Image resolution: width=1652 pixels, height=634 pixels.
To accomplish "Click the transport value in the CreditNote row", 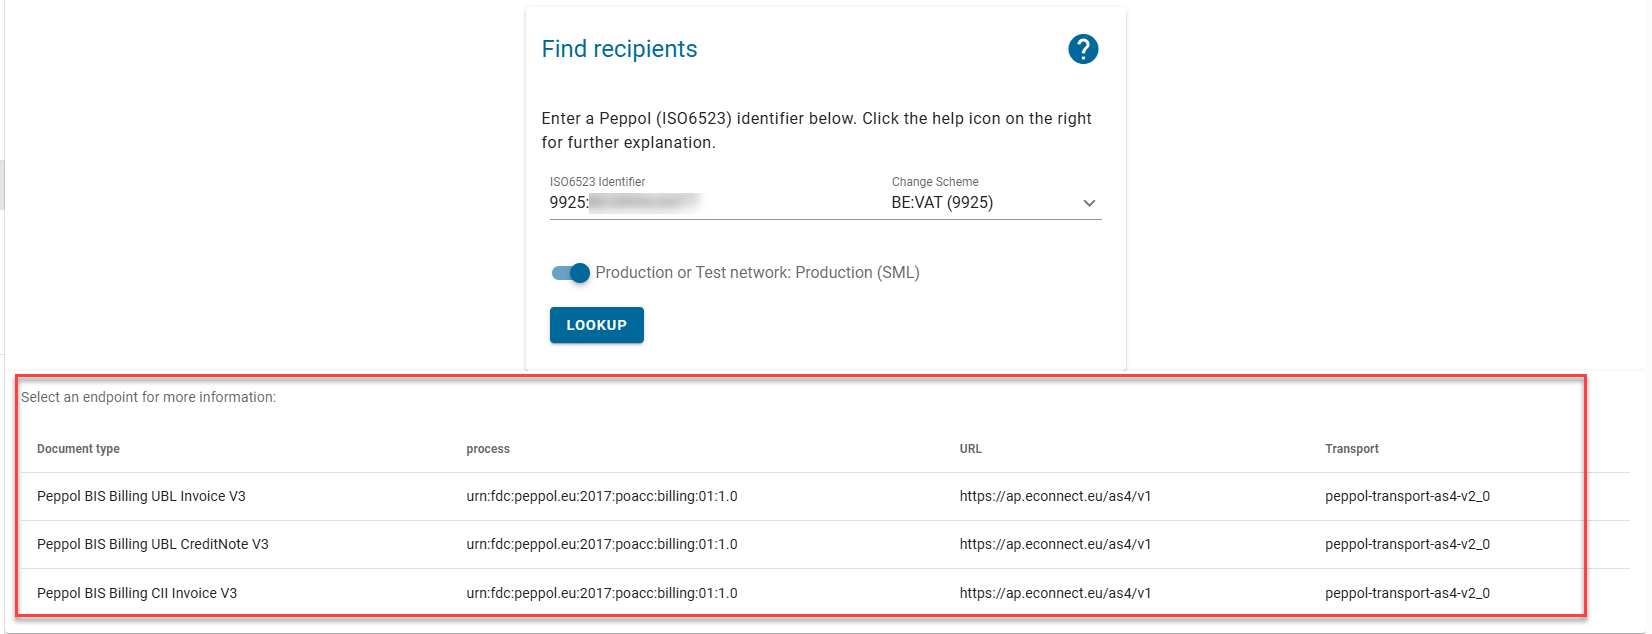I will [1407, 544].
